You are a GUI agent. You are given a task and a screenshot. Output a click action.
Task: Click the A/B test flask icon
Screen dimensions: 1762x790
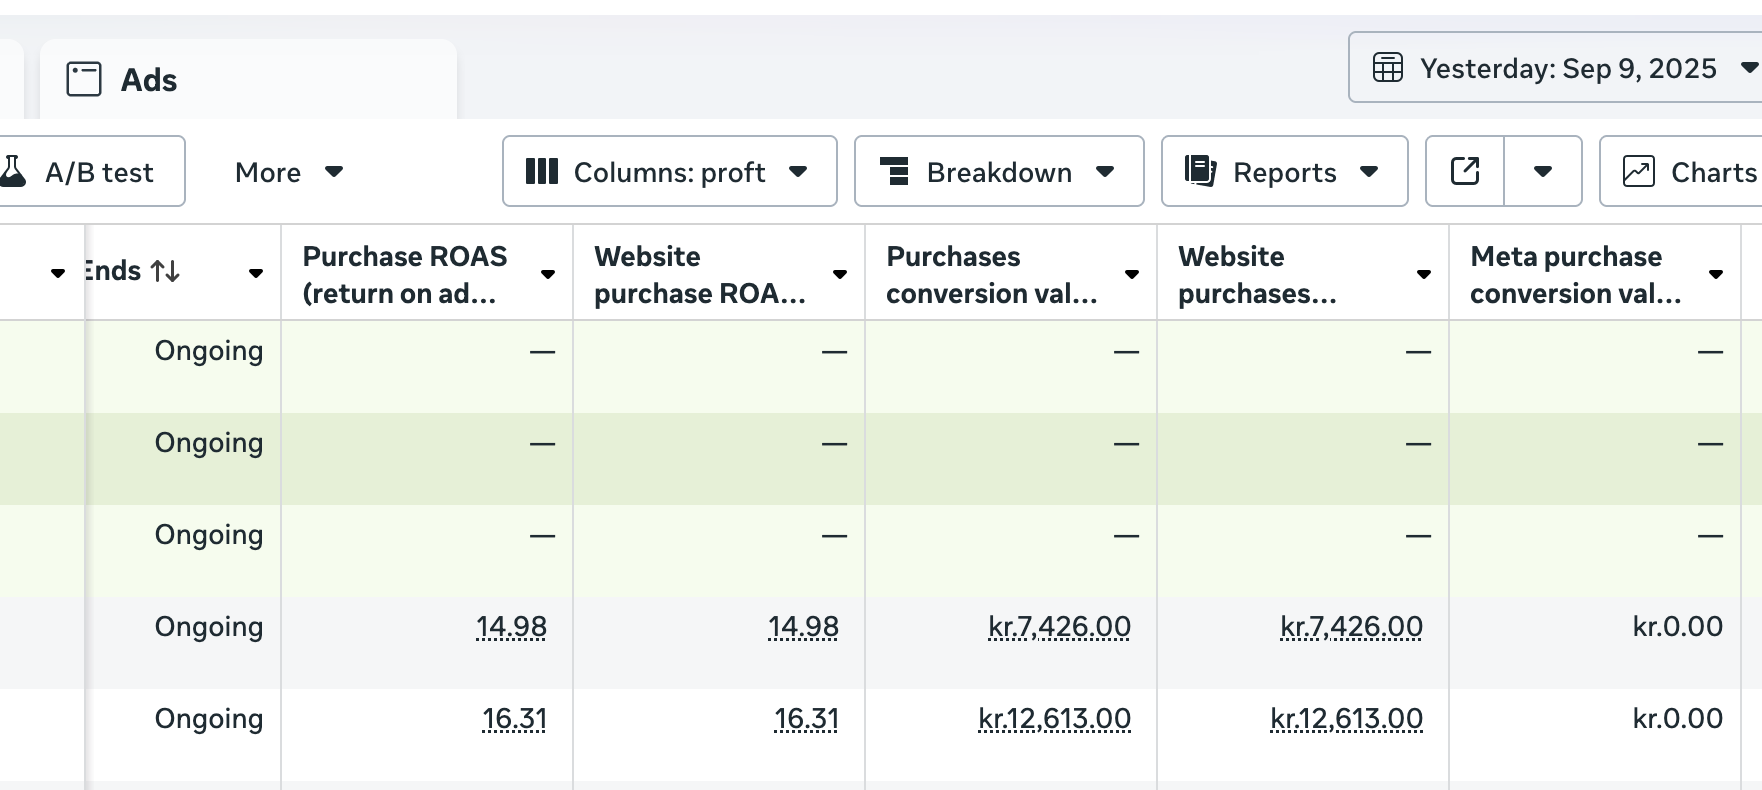[12, 172]
